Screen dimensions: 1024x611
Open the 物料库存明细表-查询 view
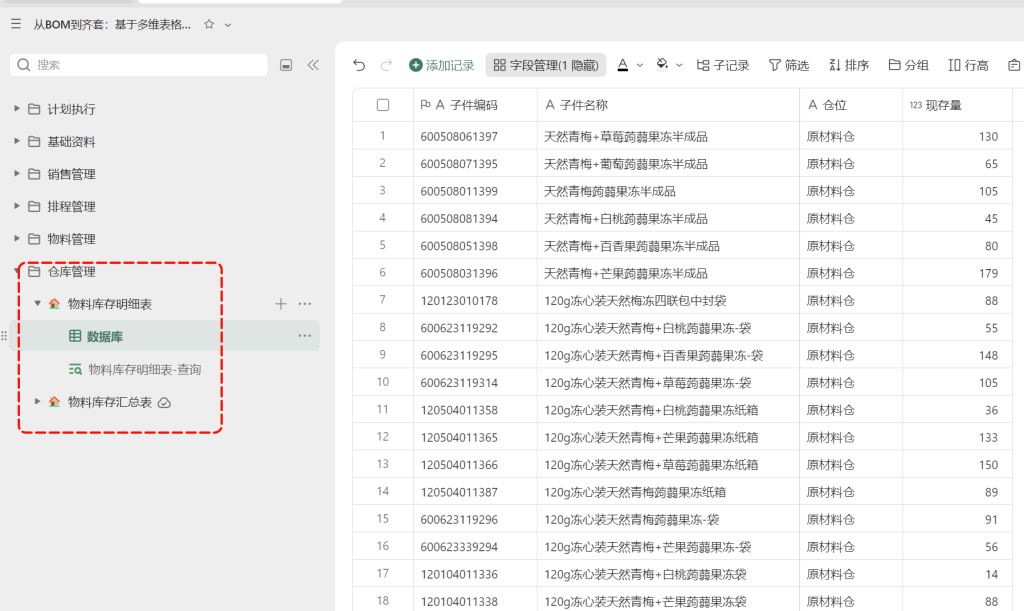(x=144, y=369)
